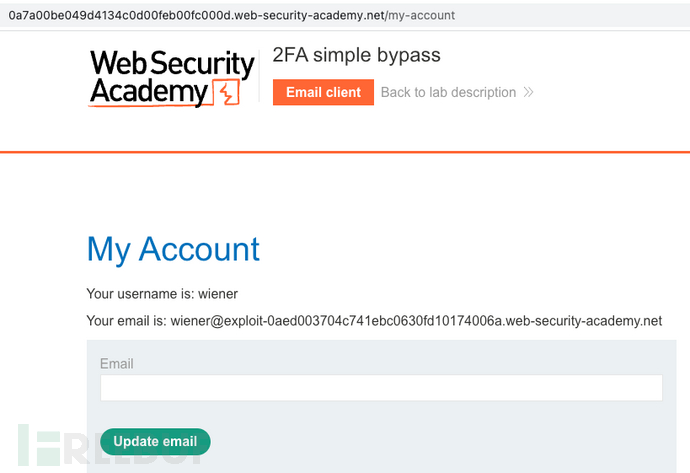Click the lightning bolt icon in the logo

(x=226, y=92)
